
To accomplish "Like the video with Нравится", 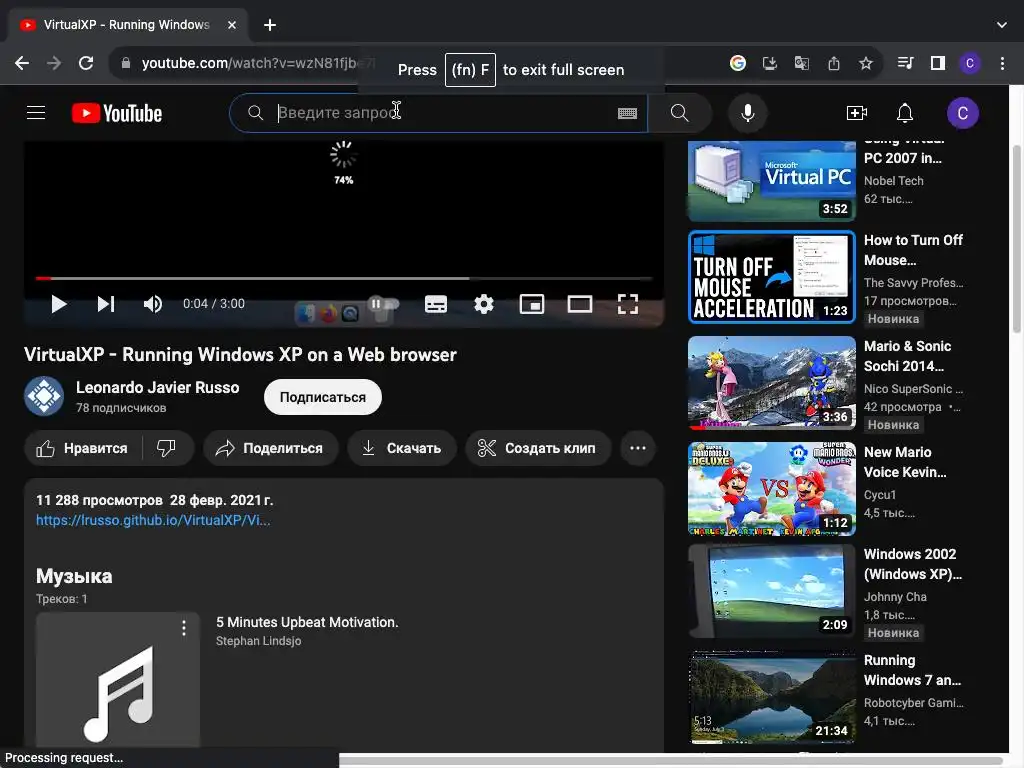I will pyautogui.click(x=83, y=448).
